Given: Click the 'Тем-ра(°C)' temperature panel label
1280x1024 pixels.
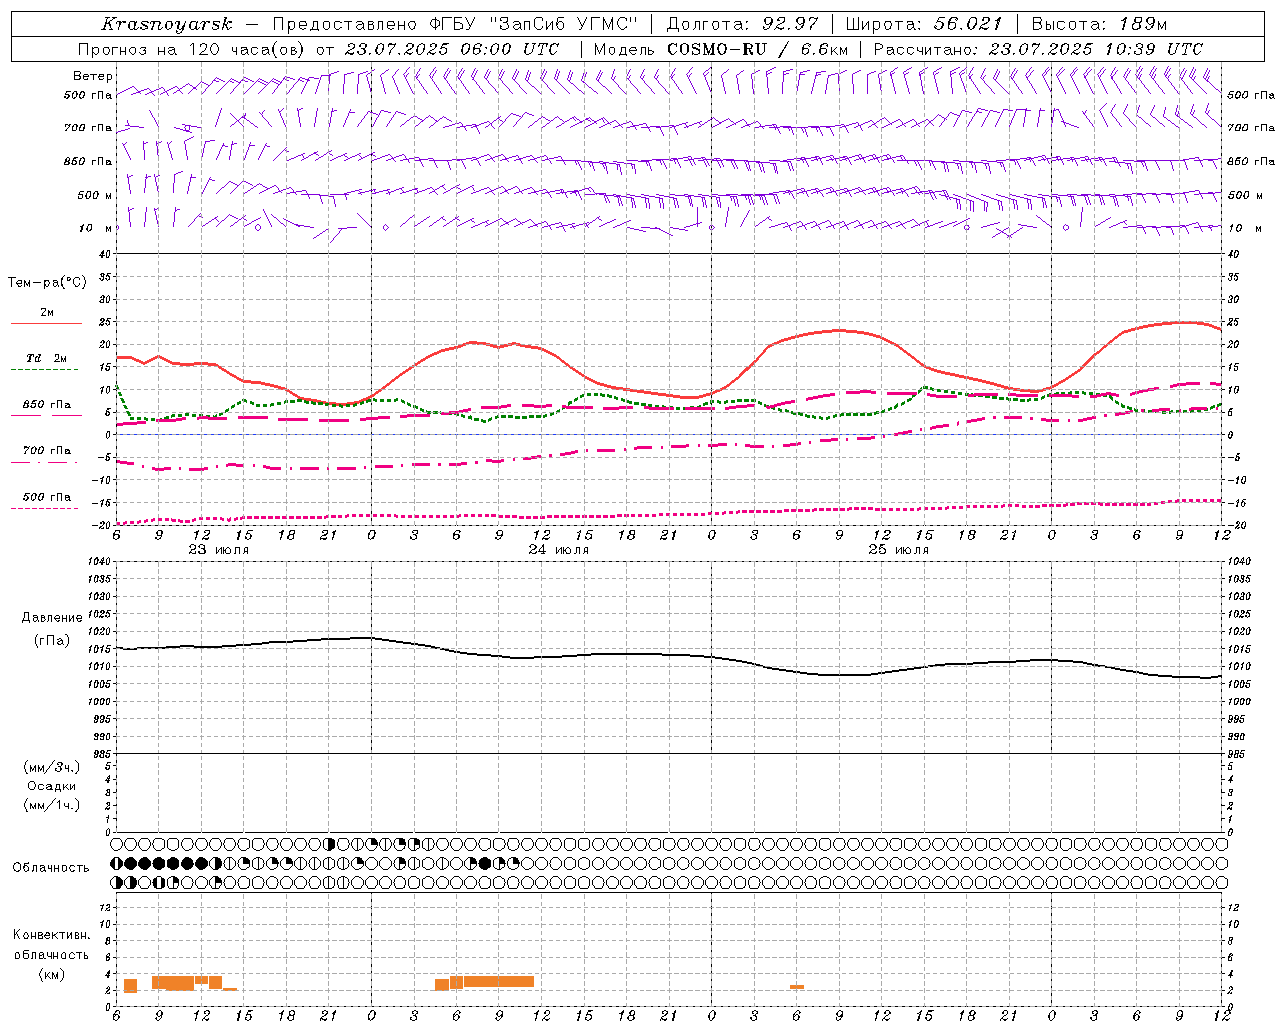Looking at the screenshot, I should coord(47,283).
